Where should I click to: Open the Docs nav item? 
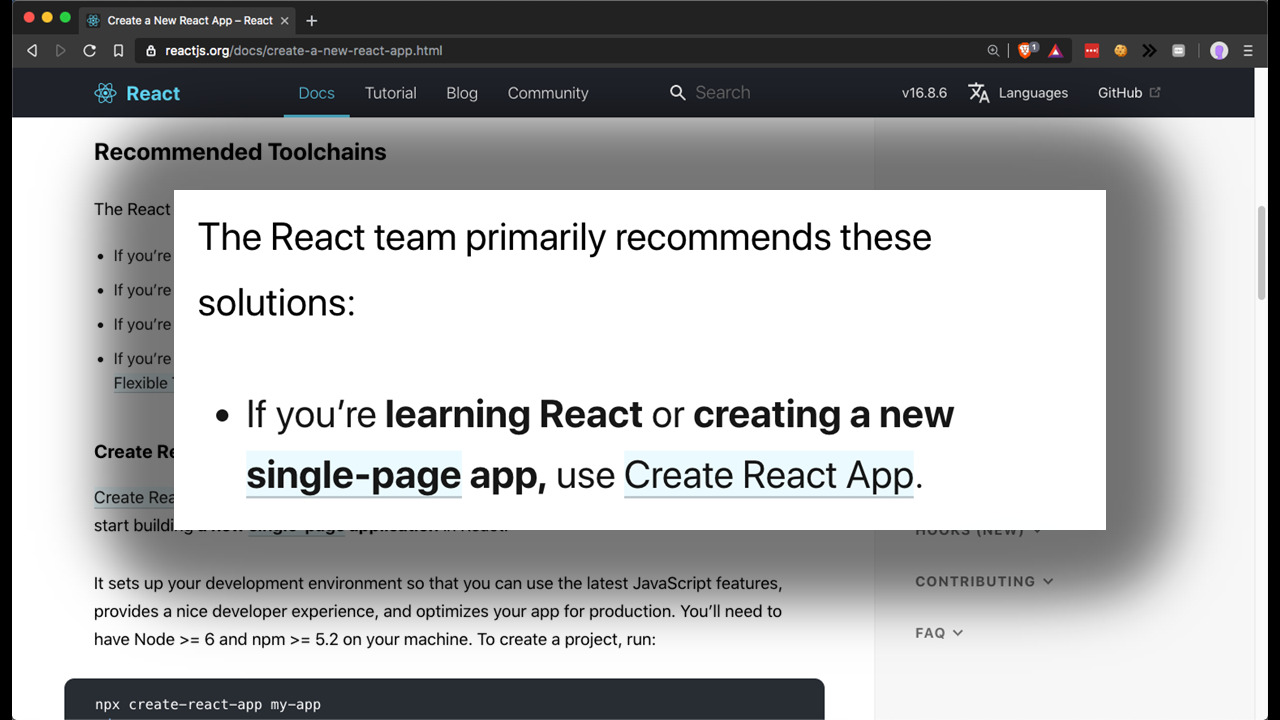click(x=316, y=93)
